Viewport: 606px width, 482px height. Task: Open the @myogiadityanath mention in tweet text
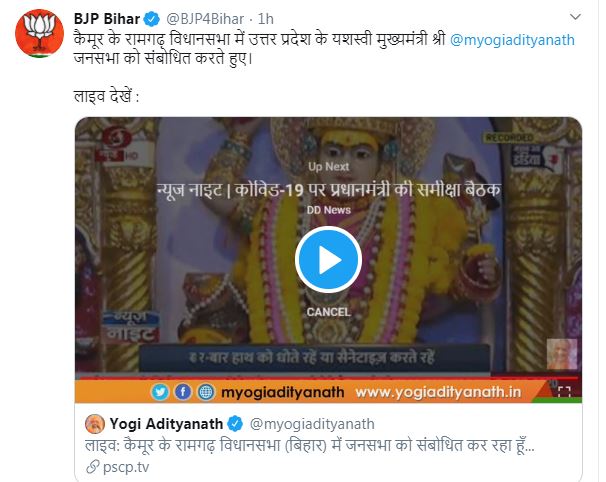512,40
